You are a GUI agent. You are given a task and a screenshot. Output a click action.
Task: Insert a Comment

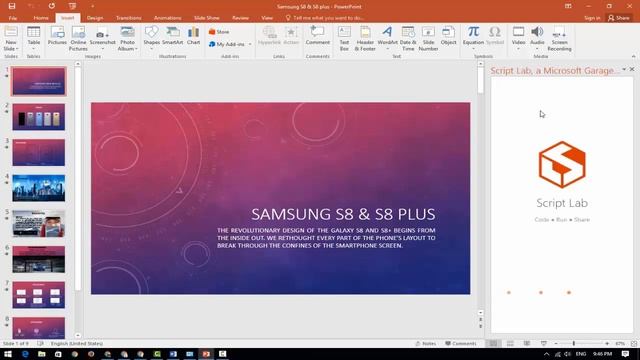317,35
